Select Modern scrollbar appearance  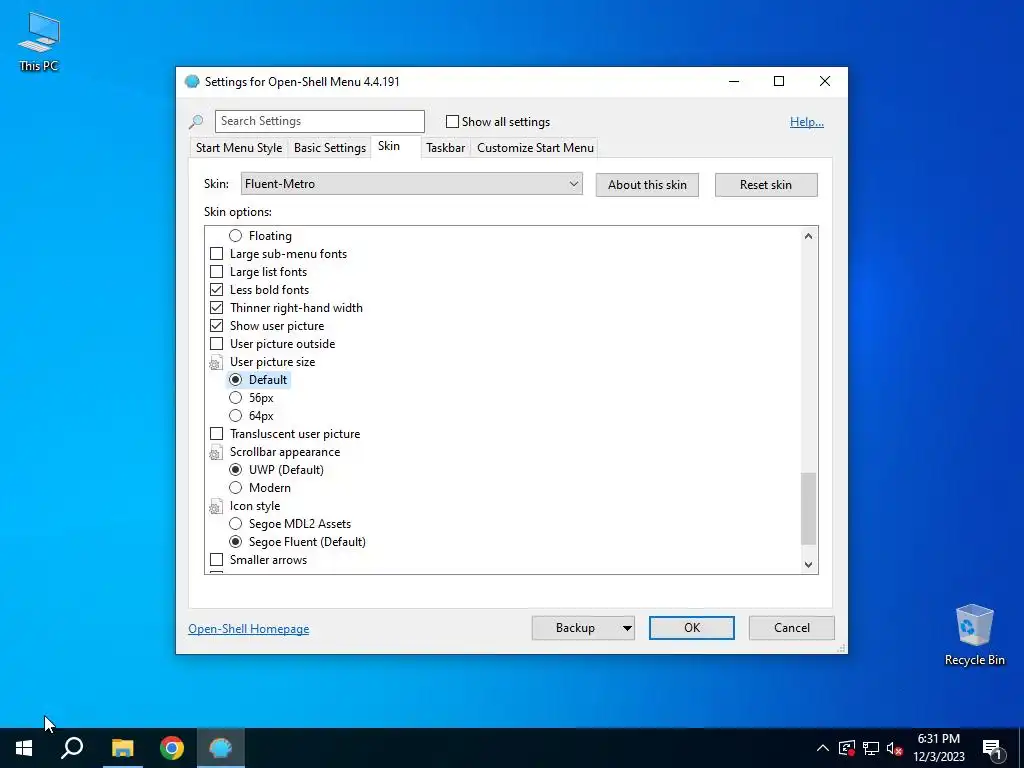tap(235, 488)
